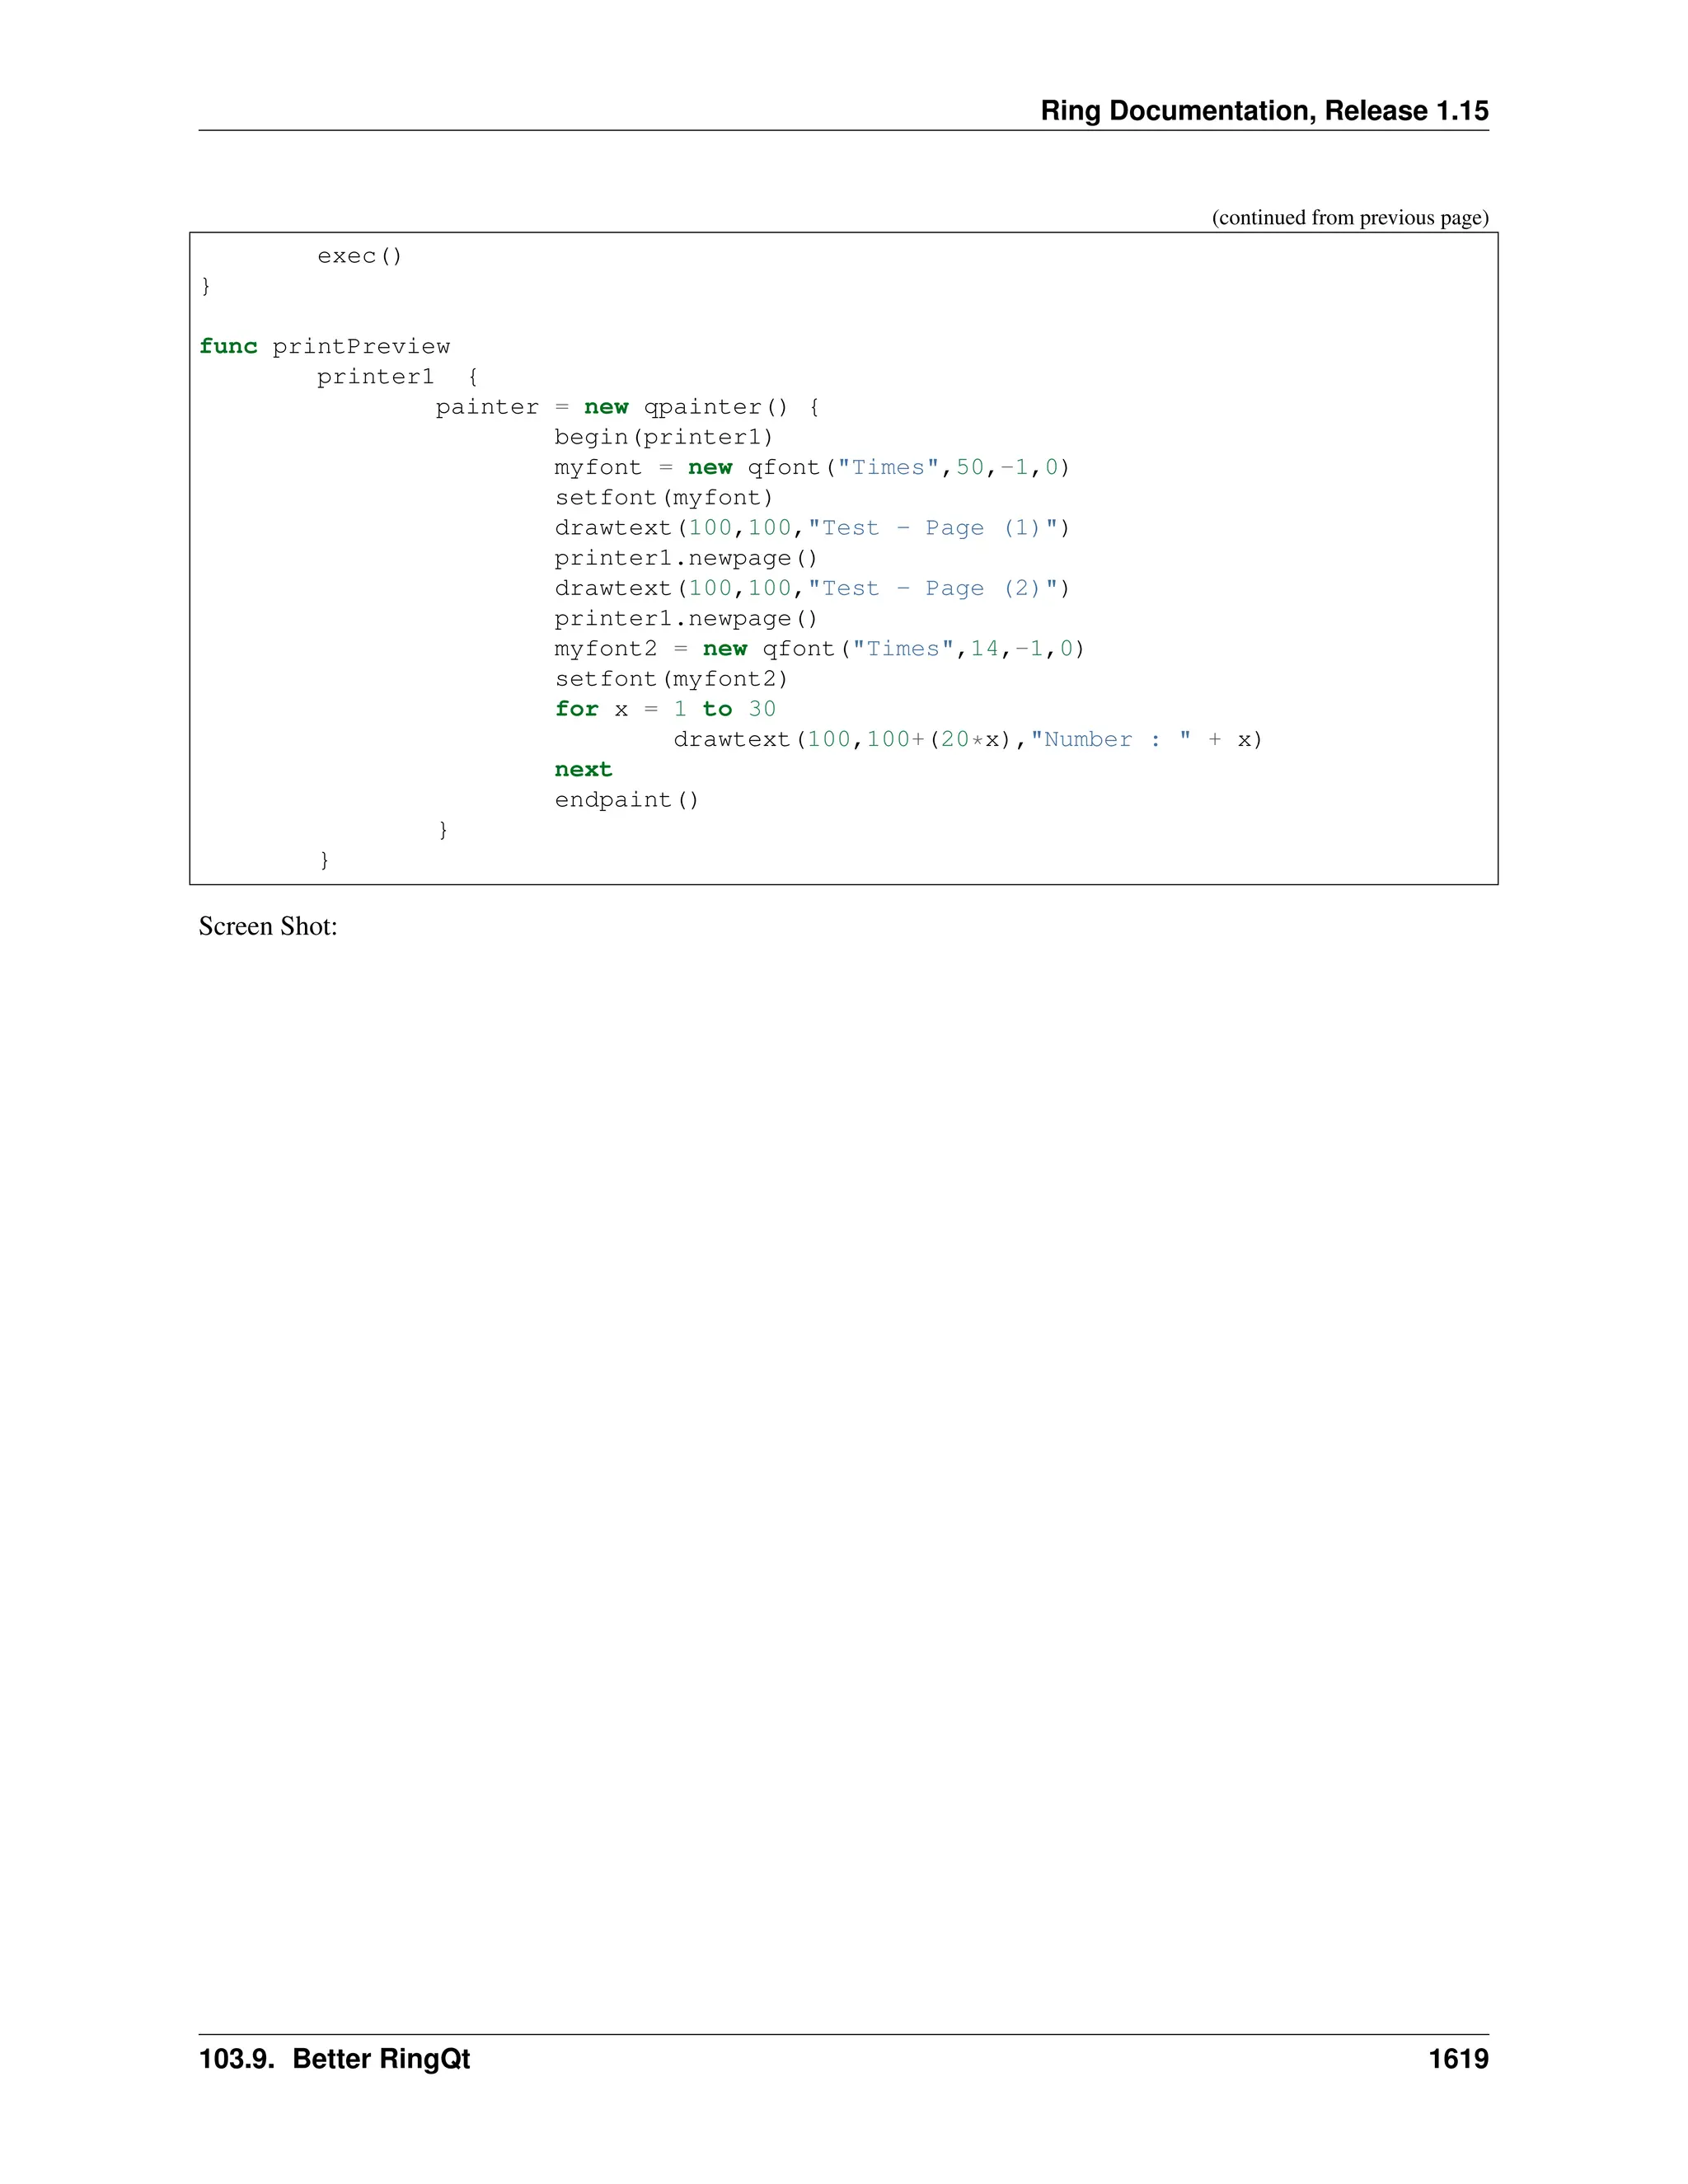Screen dimensions: 1688x2184
Task: Click the 'Ring Documentation, Release 1.15' header
Action: (x=1264, y=110)
